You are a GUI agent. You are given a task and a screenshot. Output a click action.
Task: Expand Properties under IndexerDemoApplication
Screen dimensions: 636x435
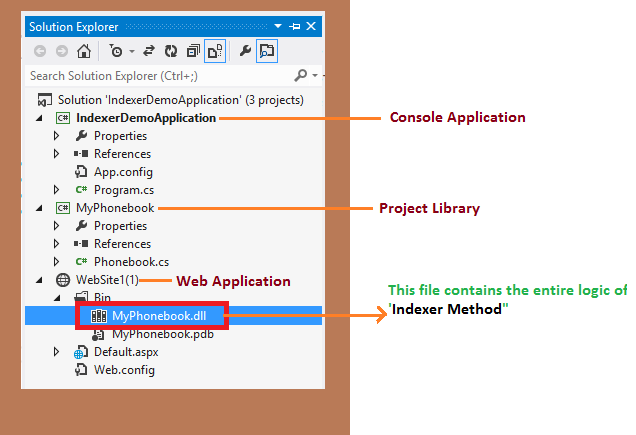56,136
